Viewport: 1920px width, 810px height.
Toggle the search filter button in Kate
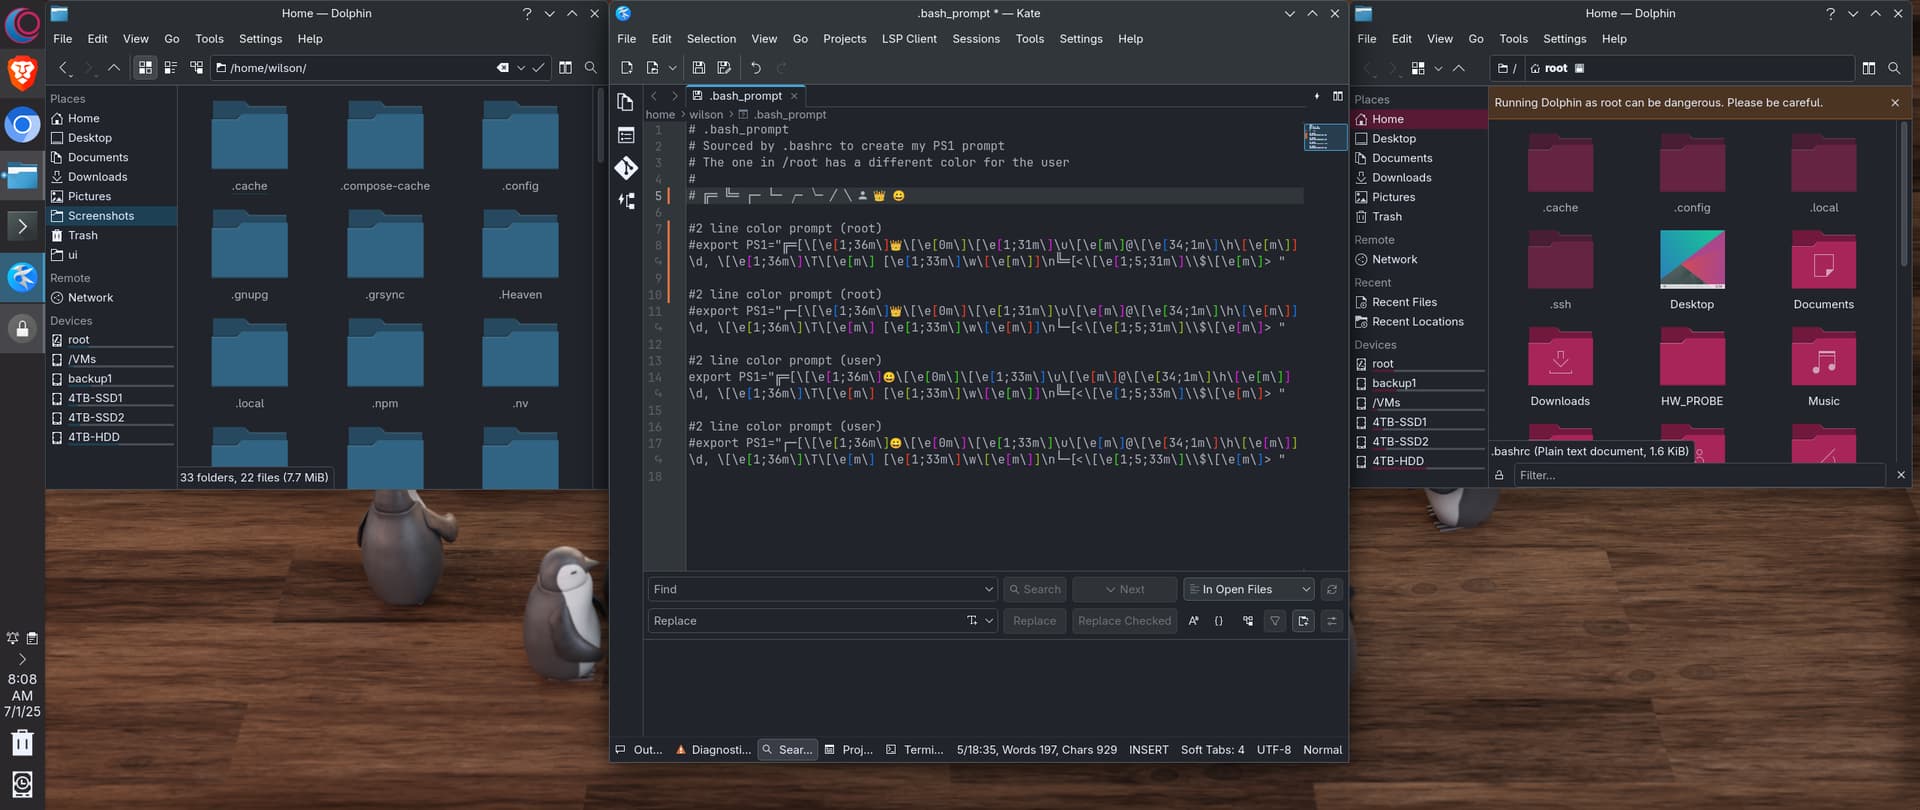[1275, 621]
